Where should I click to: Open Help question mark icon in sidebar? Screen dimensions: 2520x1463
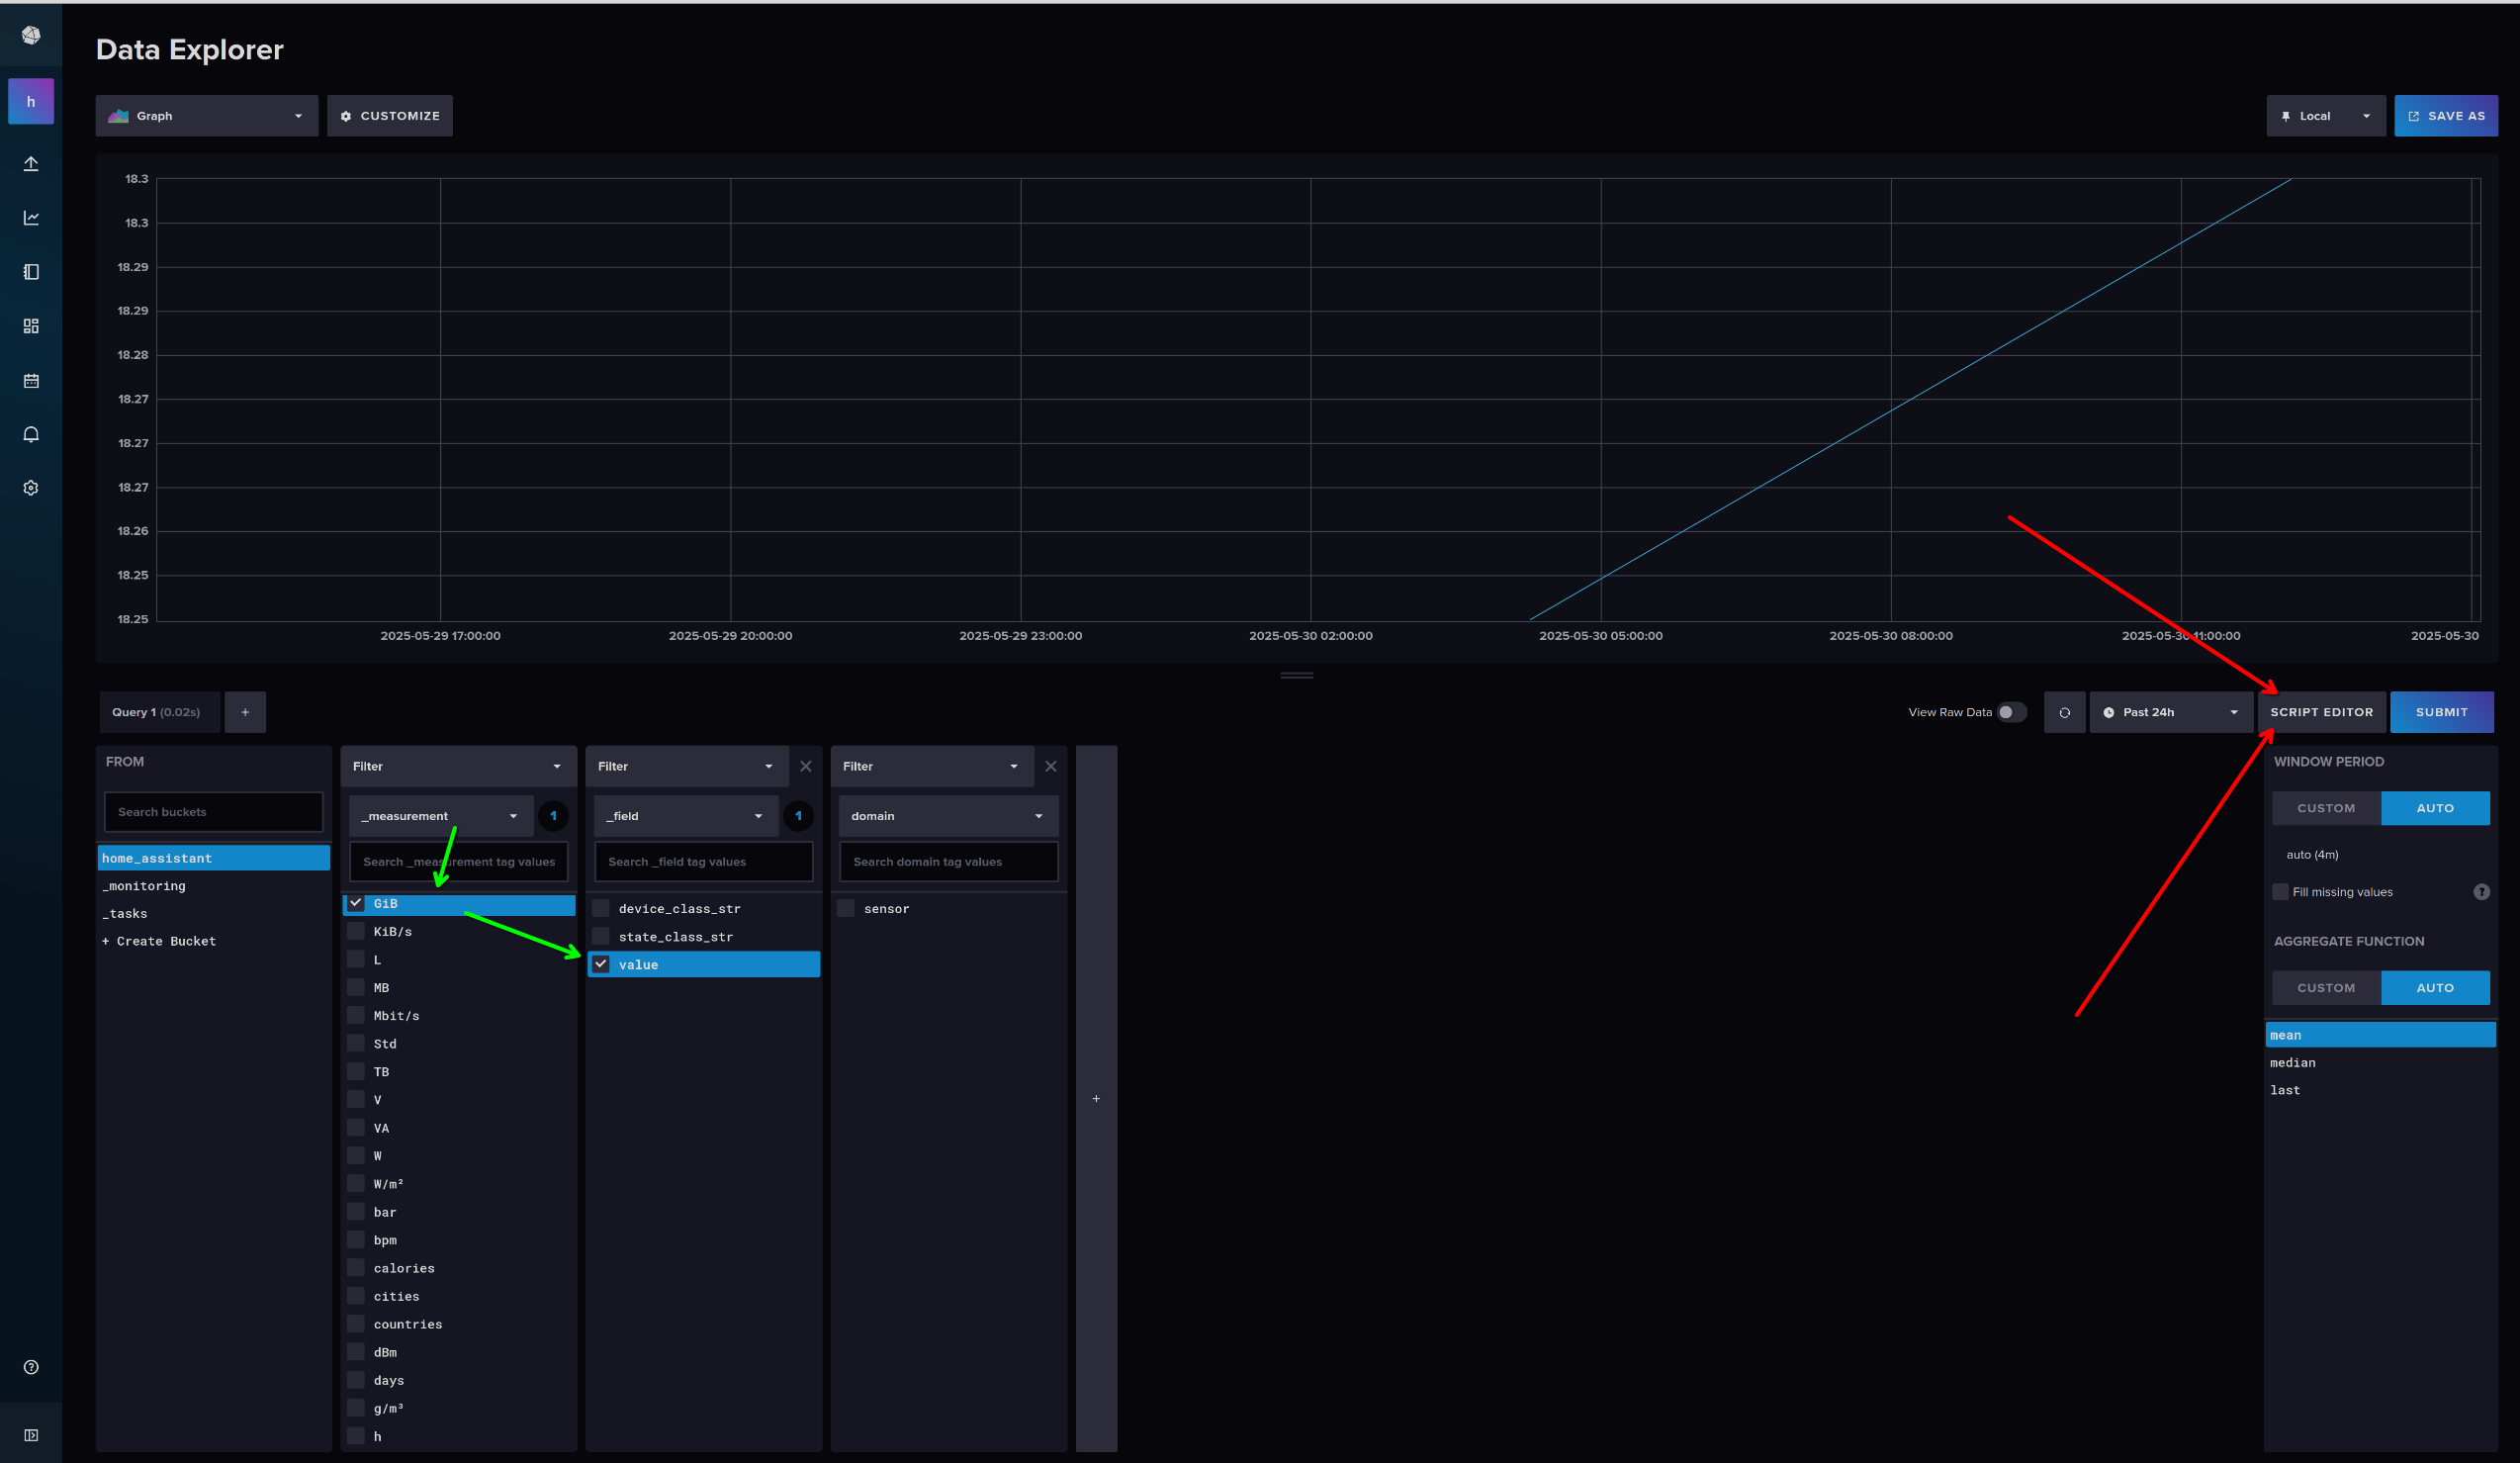pyautogui.click(x=31, y=1367)
